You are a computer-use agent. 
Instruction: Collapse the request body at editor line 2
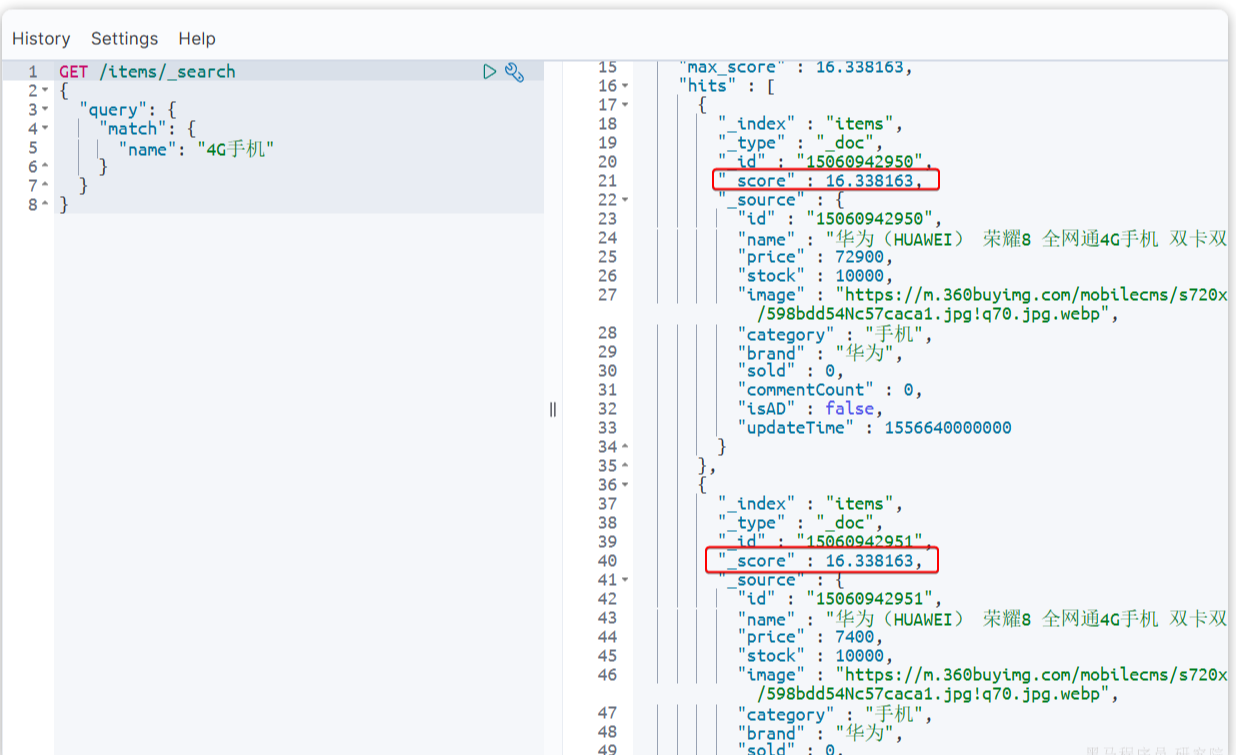pyautogui.click(x=45, y=91)
